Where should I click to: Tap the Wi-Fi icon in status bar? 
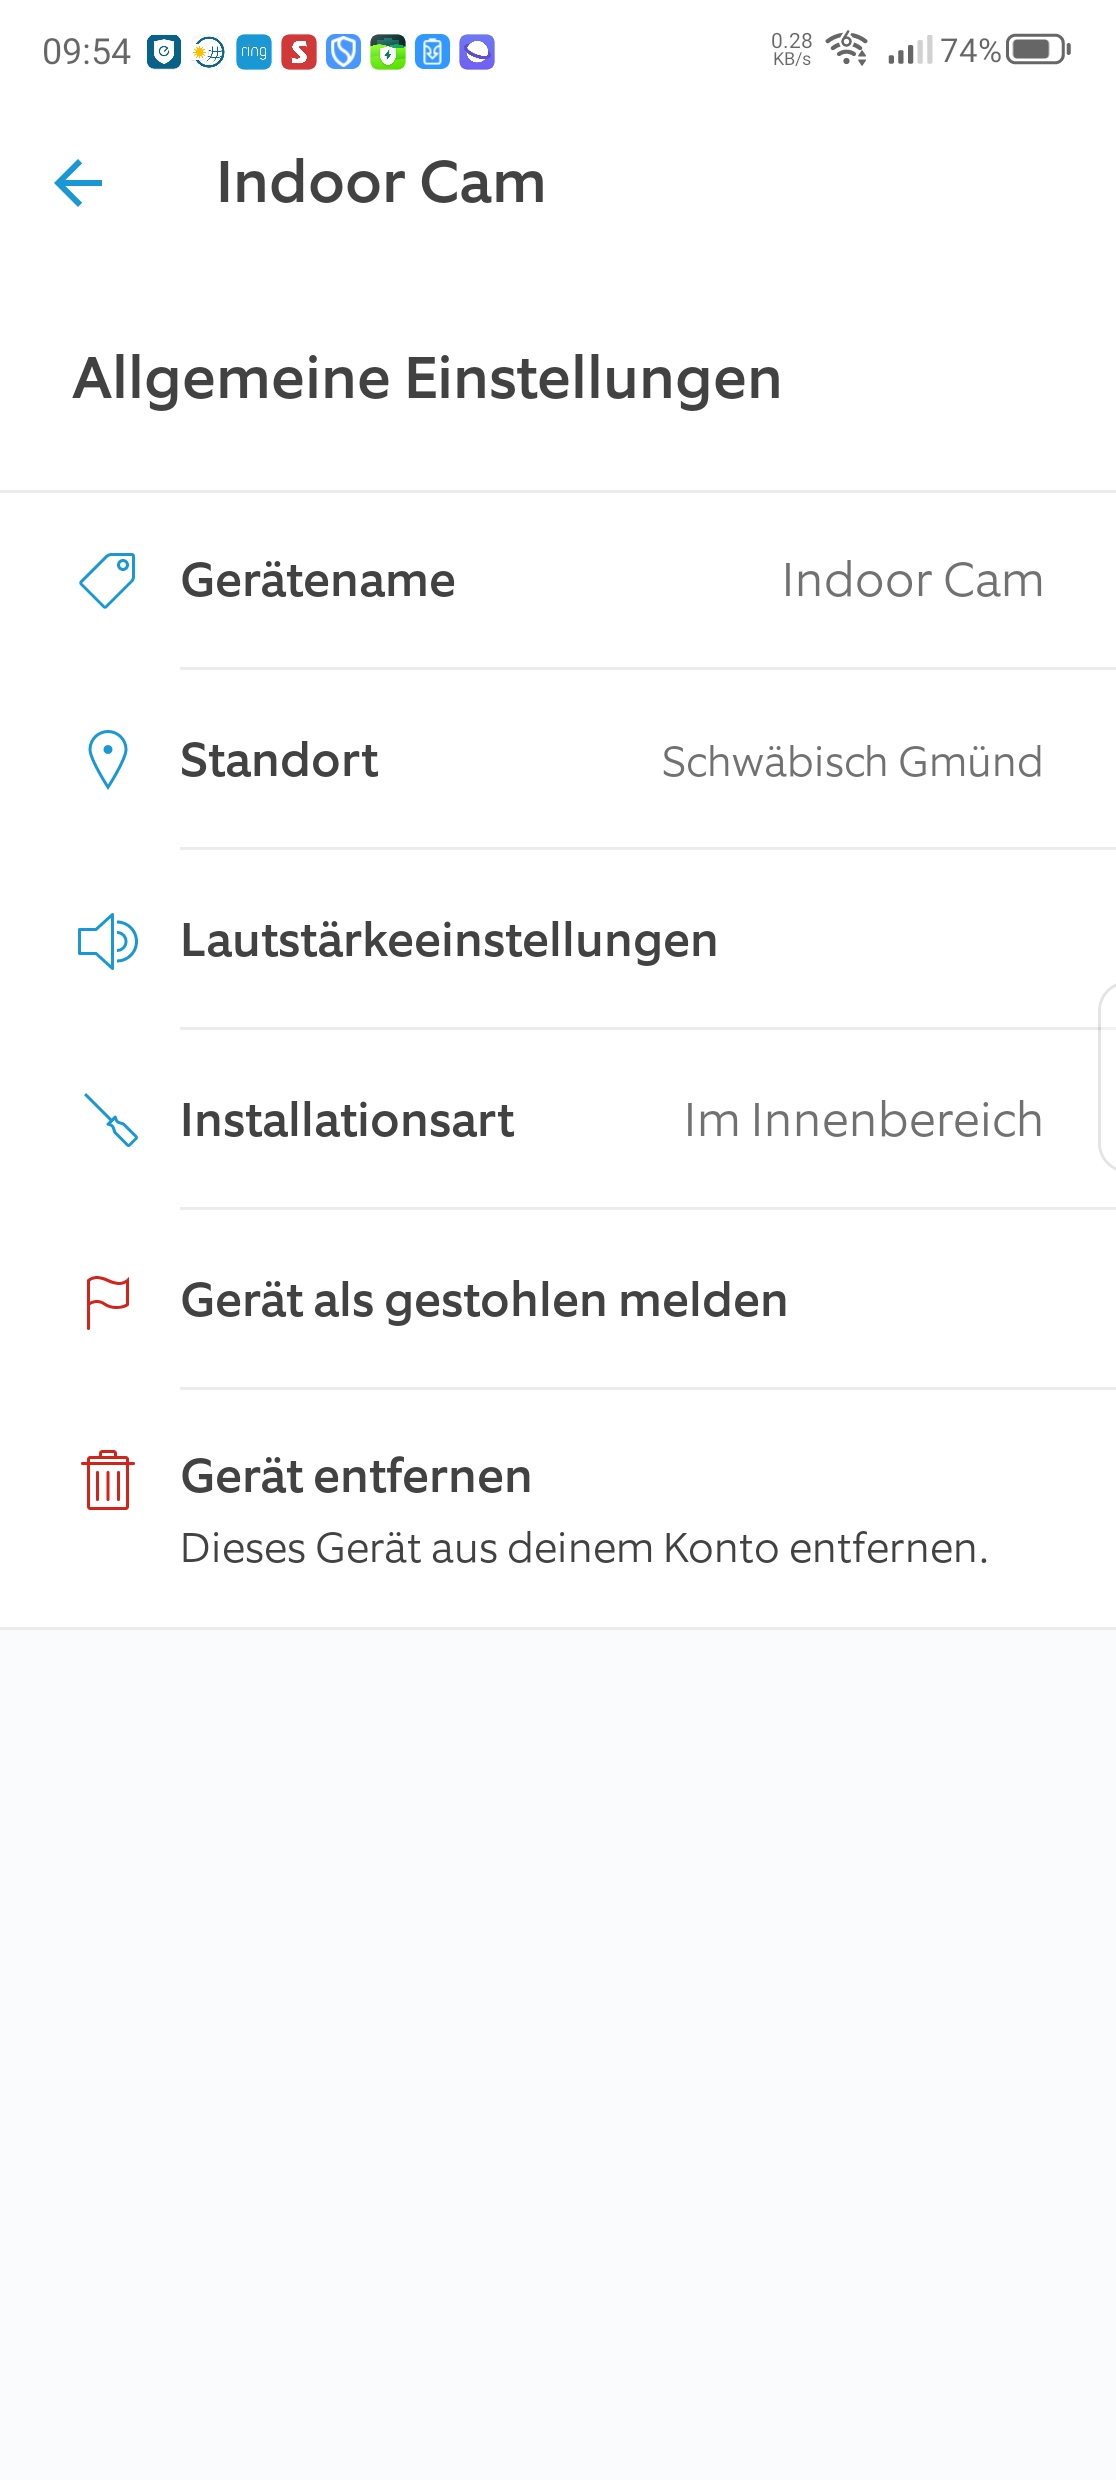(x=847, y=48)
